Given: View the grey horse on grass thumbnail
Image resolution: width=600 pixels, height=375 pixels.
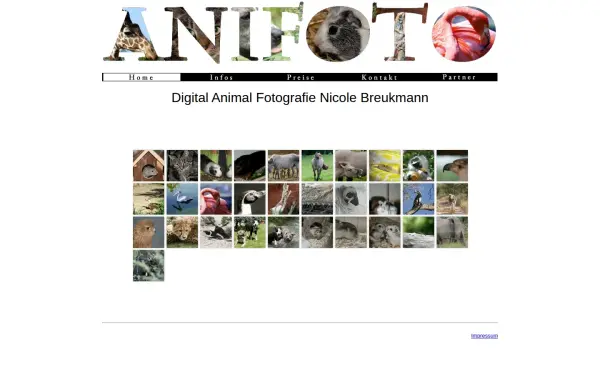Looking at the screenshot, I should 317,165.
